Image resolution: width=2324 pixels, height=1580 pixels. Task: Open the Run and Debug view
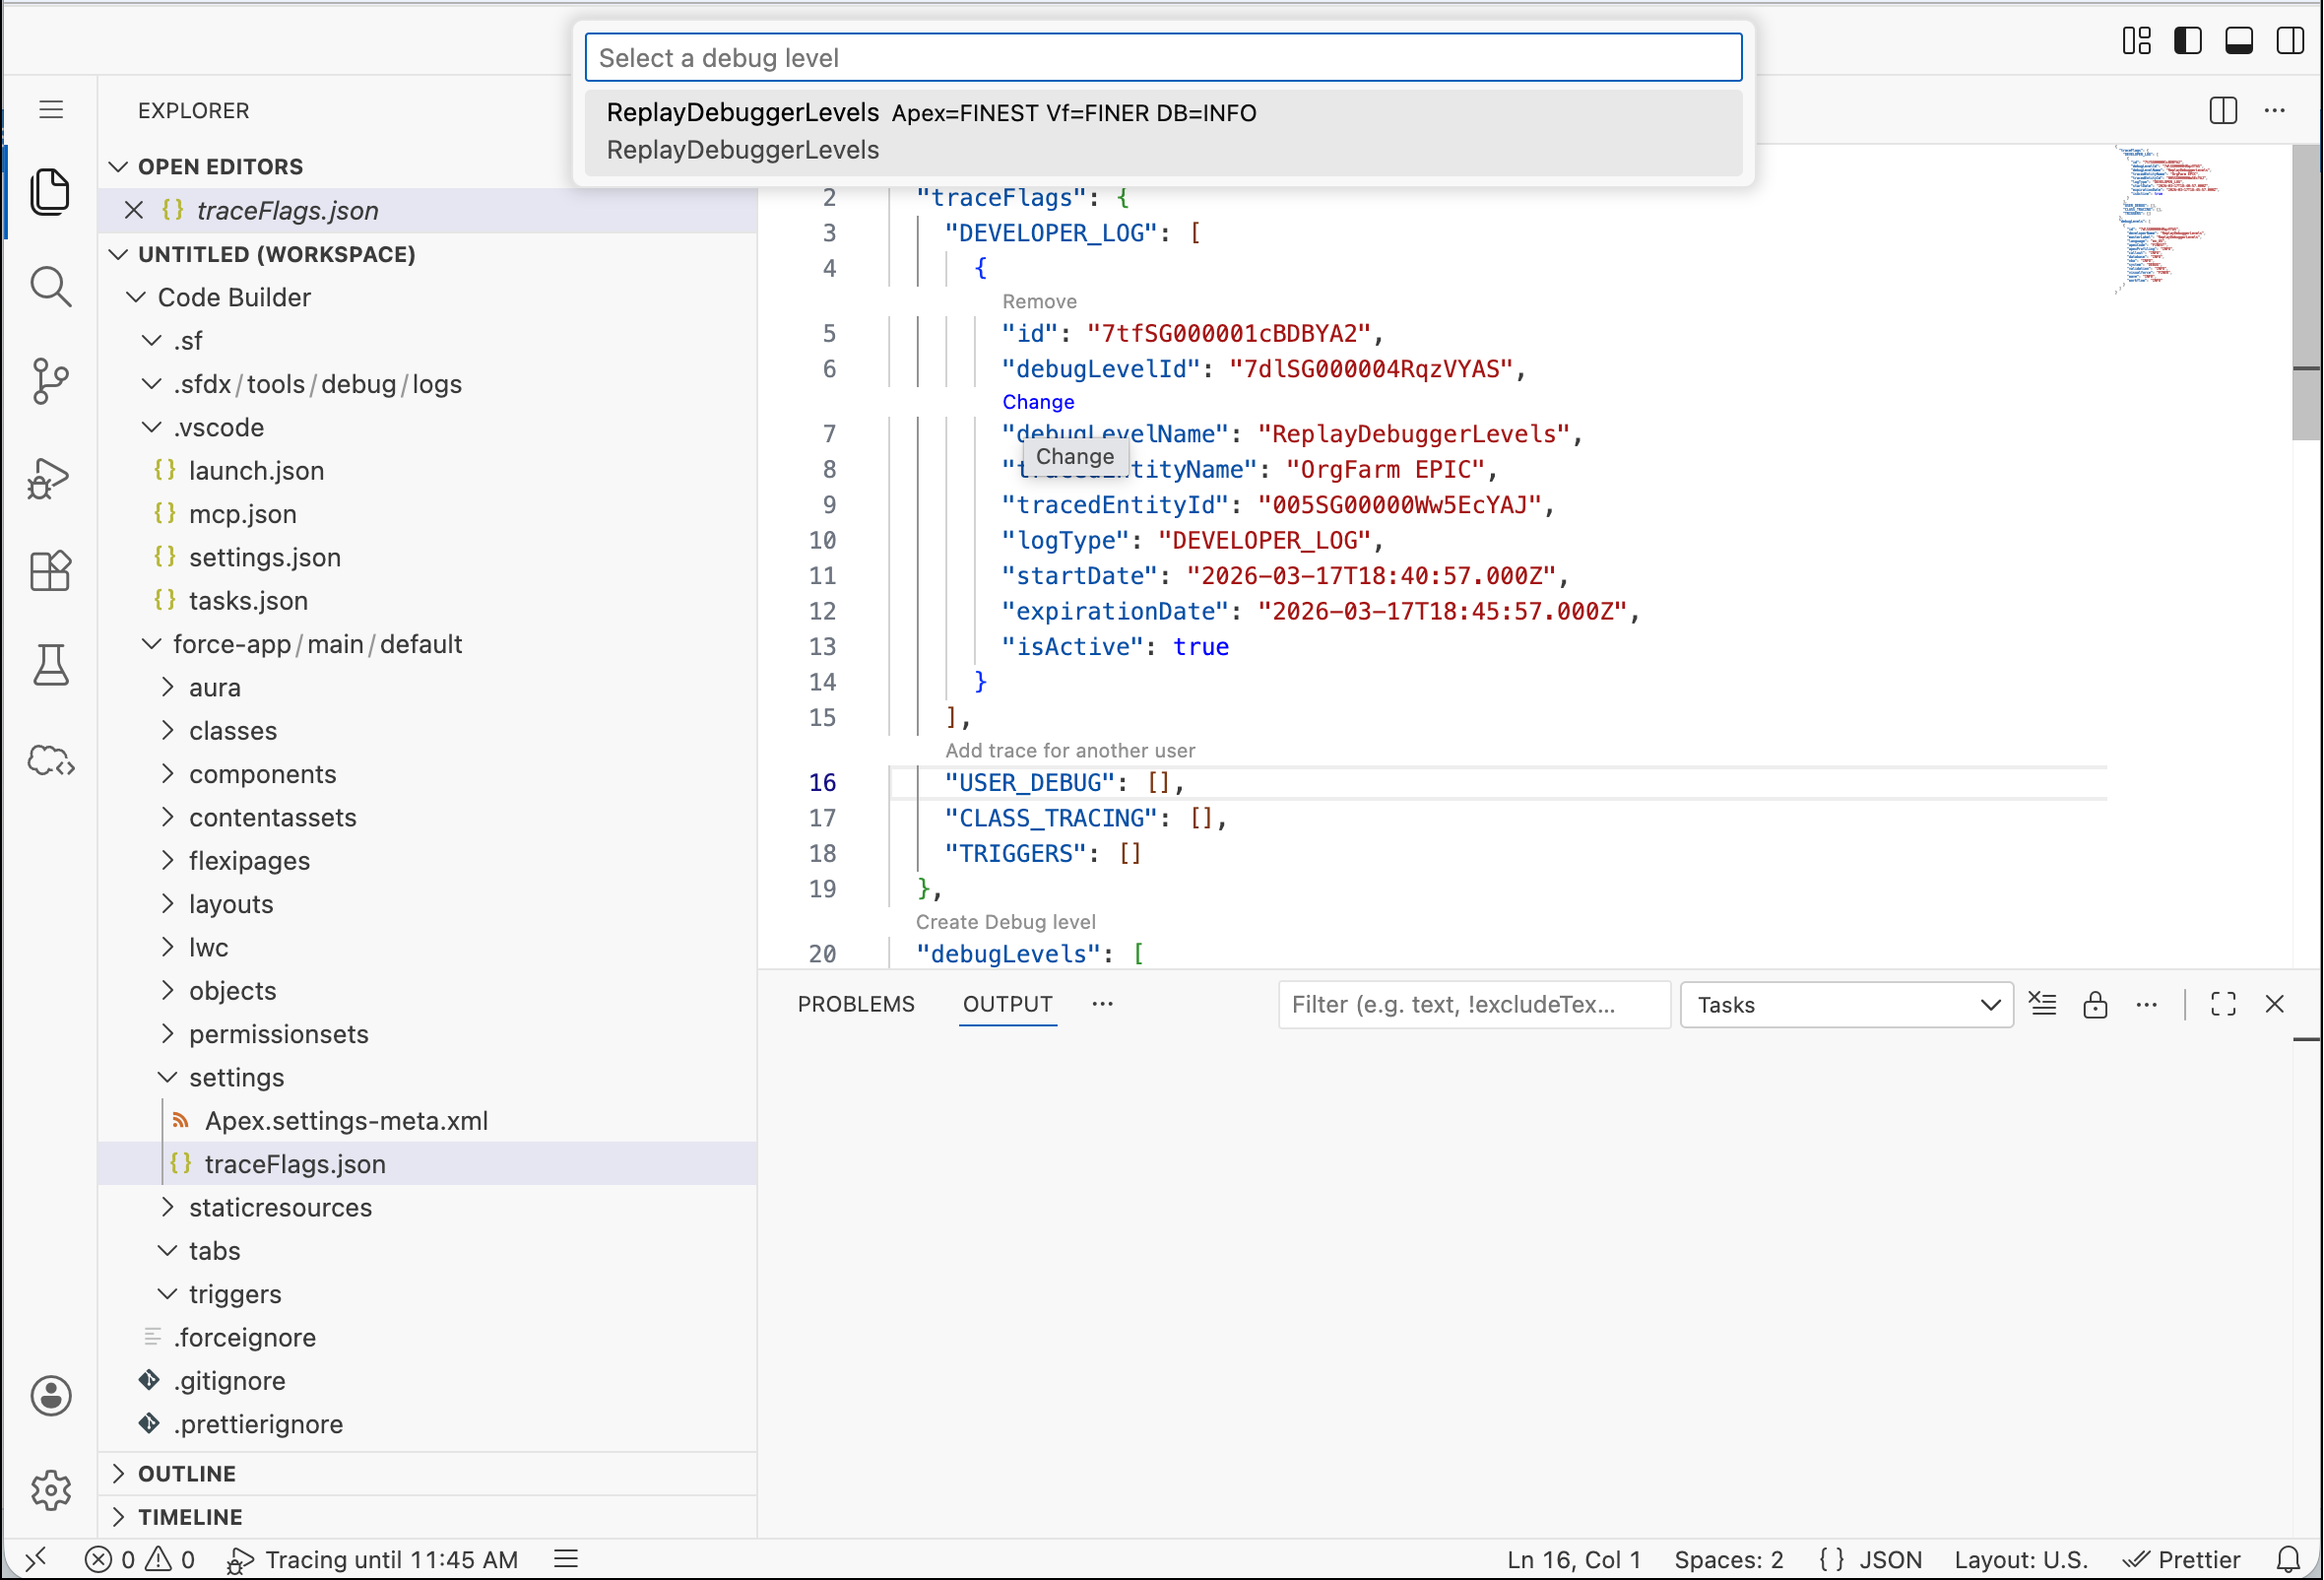[50, 478]
